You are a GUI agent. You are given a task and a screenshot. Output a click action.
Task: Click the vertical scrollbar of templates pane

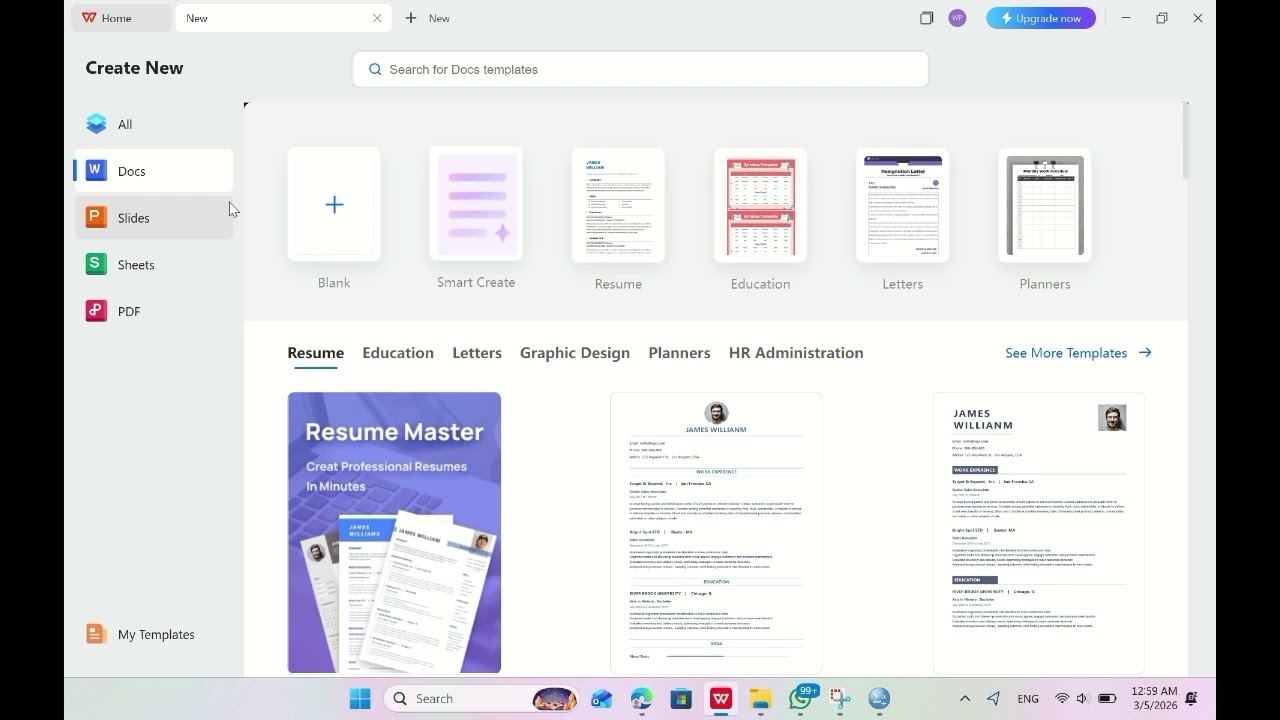pos(1186,141)
